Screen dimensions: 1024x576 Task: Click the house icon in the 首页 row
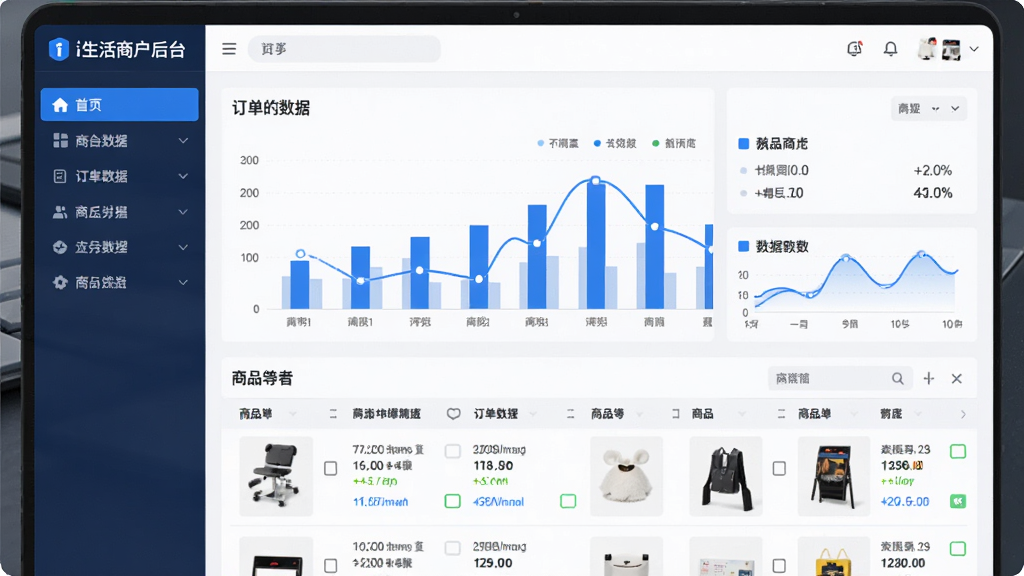click(x=60, y=105)
